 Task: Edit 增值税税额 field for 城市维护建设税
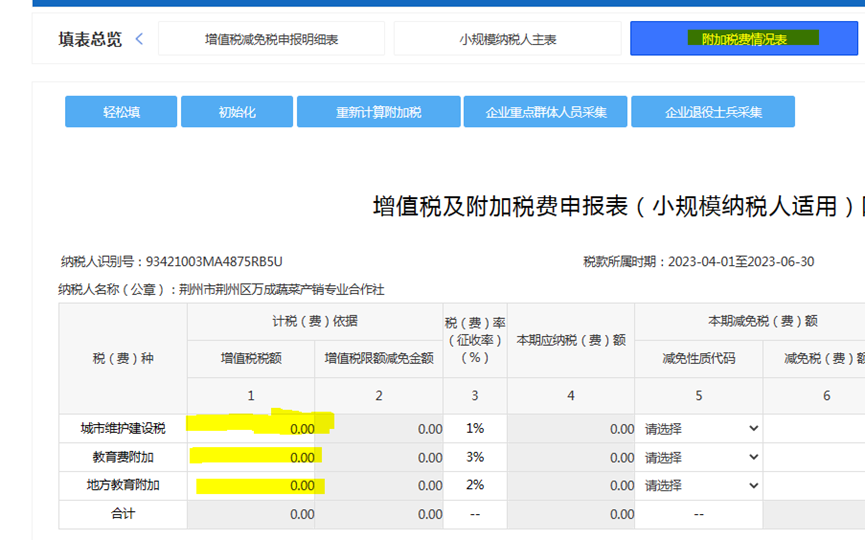pos(251,429)
